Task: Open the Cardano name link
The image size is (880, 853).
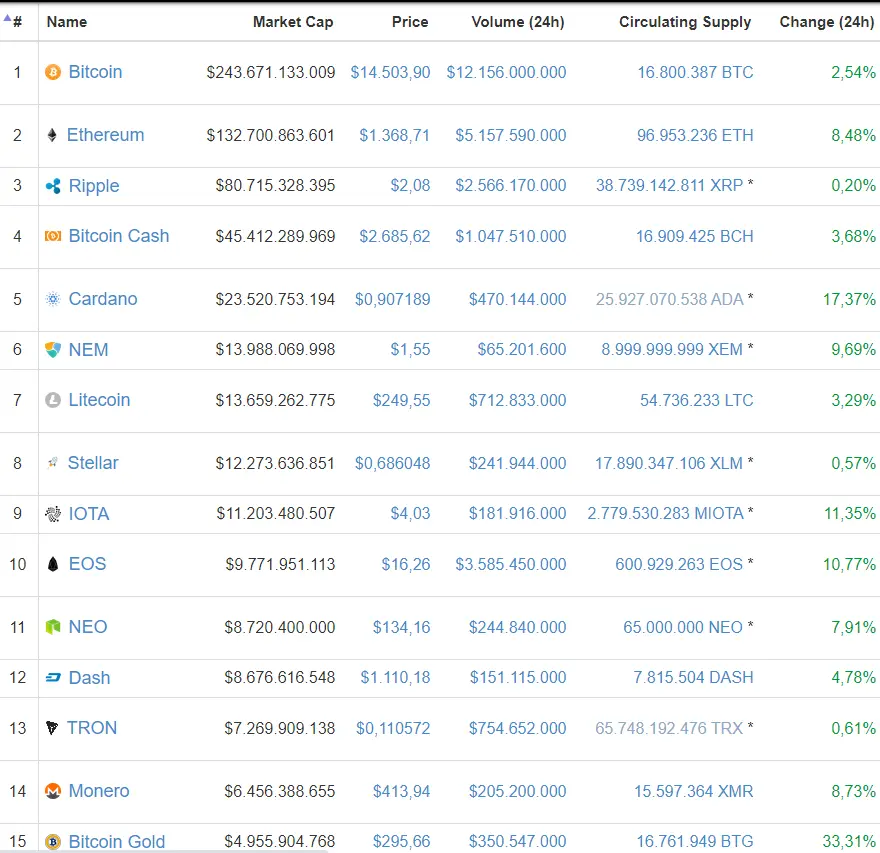Action: 103,299
